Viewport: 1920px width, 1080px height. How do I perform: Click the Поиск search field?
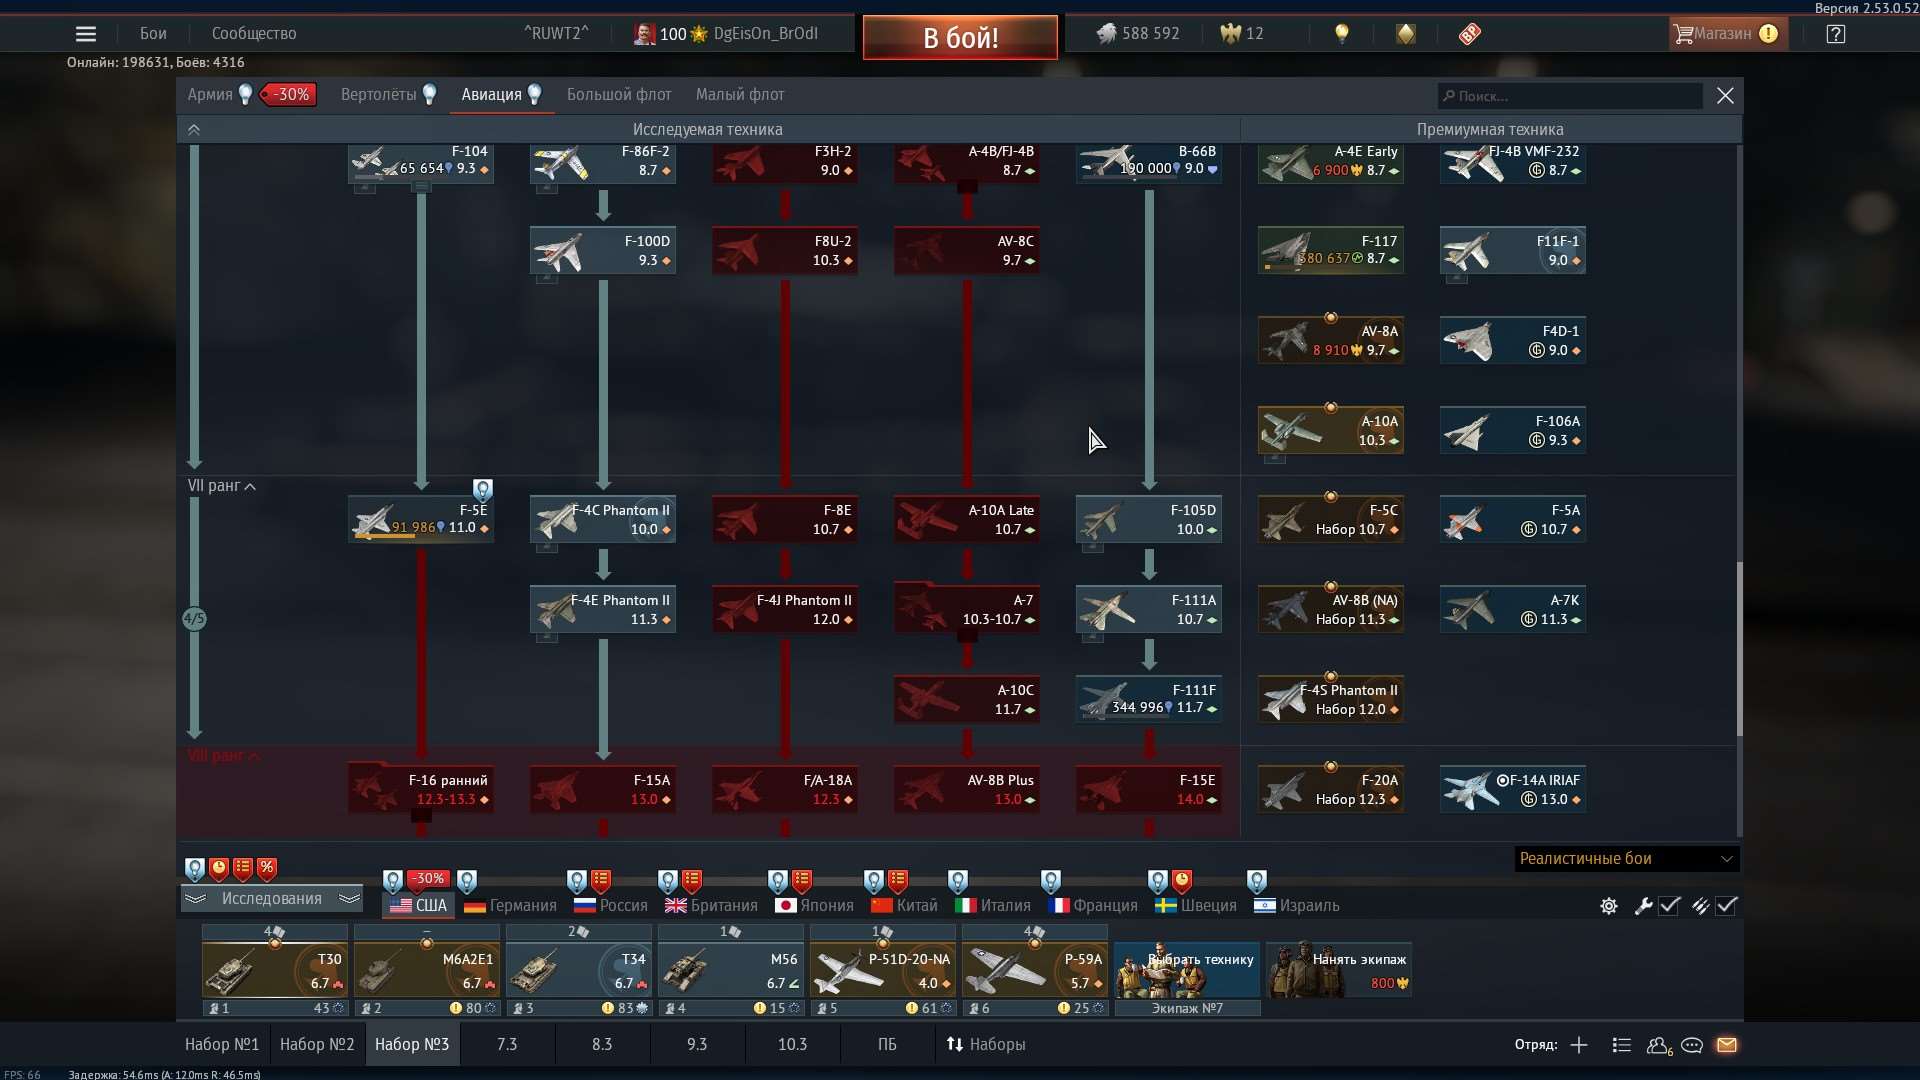(1570, 96)
